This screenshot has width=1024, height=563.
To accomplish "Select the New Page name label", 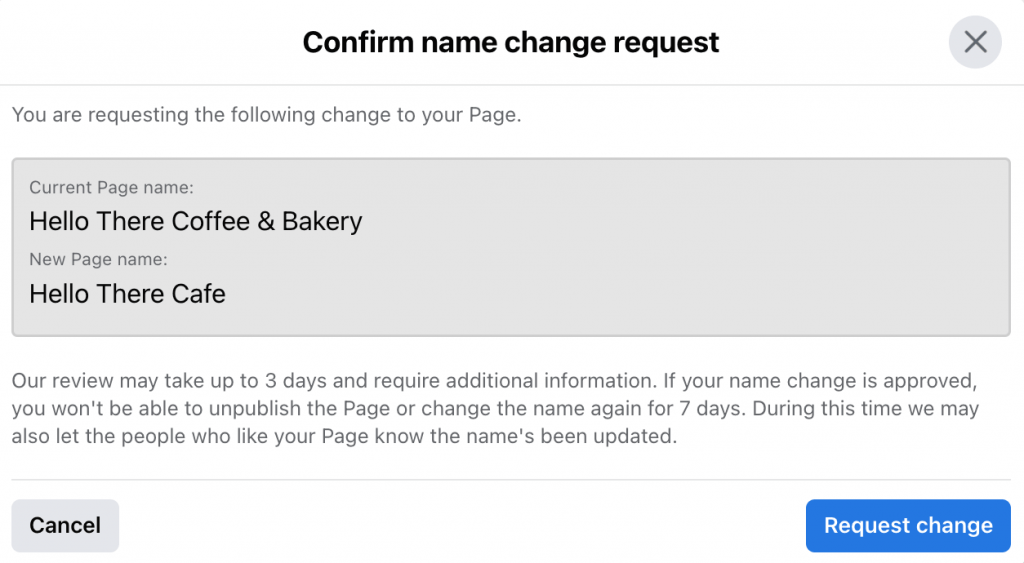I will click(x=99, y=259).
